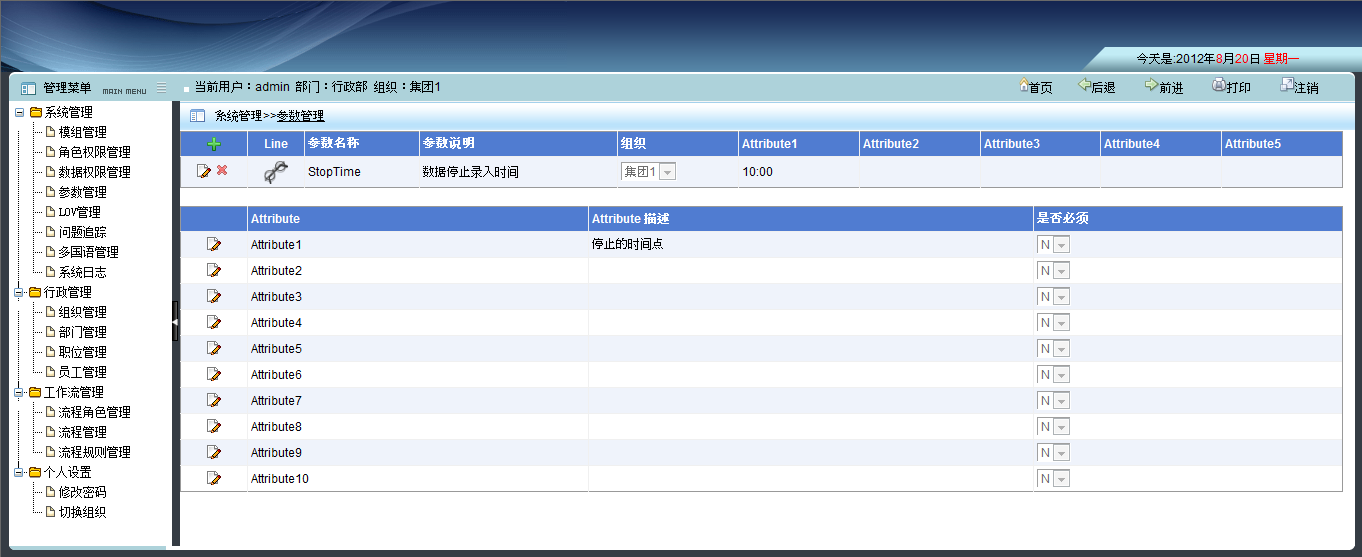Open 切换组织 in the tree
Image resolution: width=1362 pixels, height=557 pixels.
point(82,512)
